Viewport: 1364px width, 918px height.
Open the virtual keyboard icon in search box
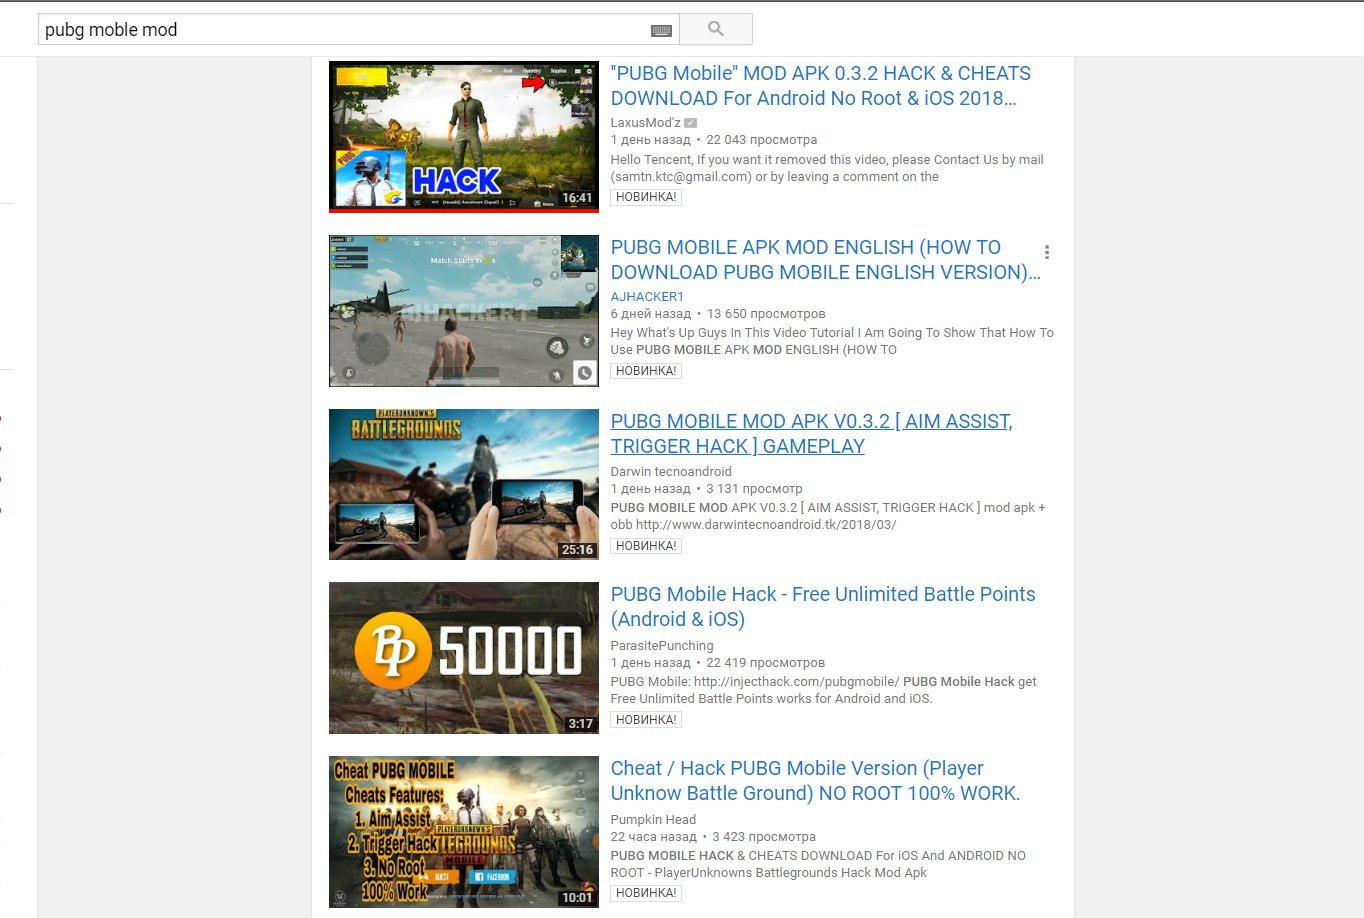(x=661, y=30)
